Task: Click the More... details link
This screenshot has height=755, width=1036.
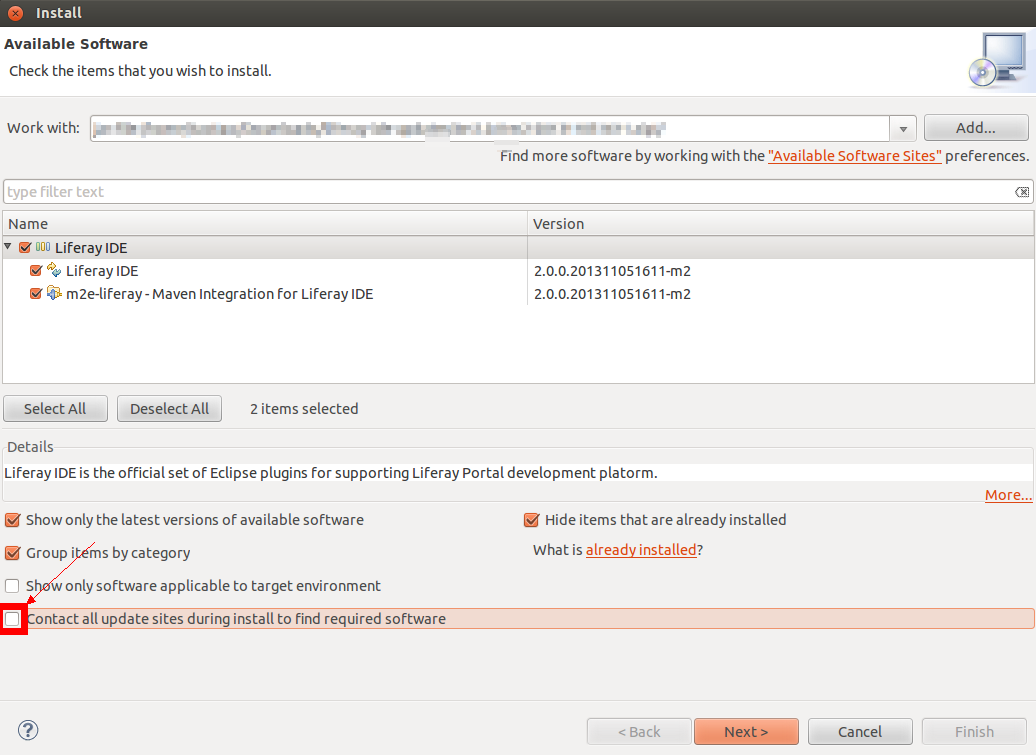Action: 1007,495
